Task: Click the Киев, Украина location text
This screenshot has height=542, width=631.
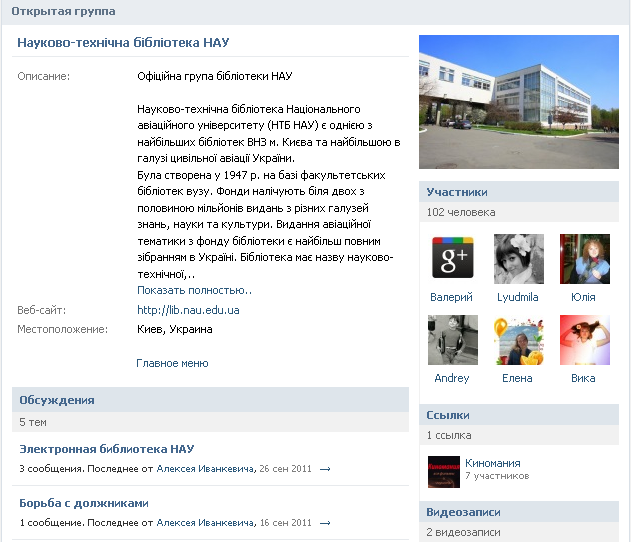Action: point(175,330)
